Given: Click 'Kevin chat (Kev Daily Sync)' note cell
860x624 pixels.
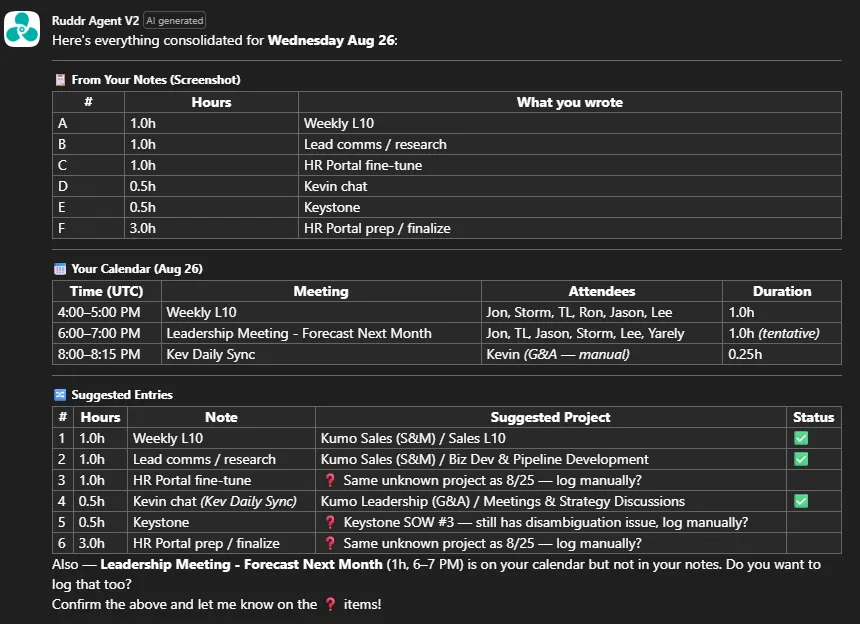Looking at the screenshot, I should (221, 501).
